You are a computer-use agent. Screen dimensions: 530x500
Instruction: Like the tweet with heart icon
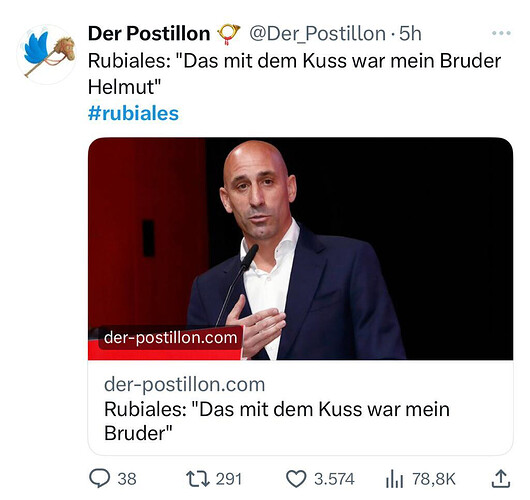click(x=296, y=479)
